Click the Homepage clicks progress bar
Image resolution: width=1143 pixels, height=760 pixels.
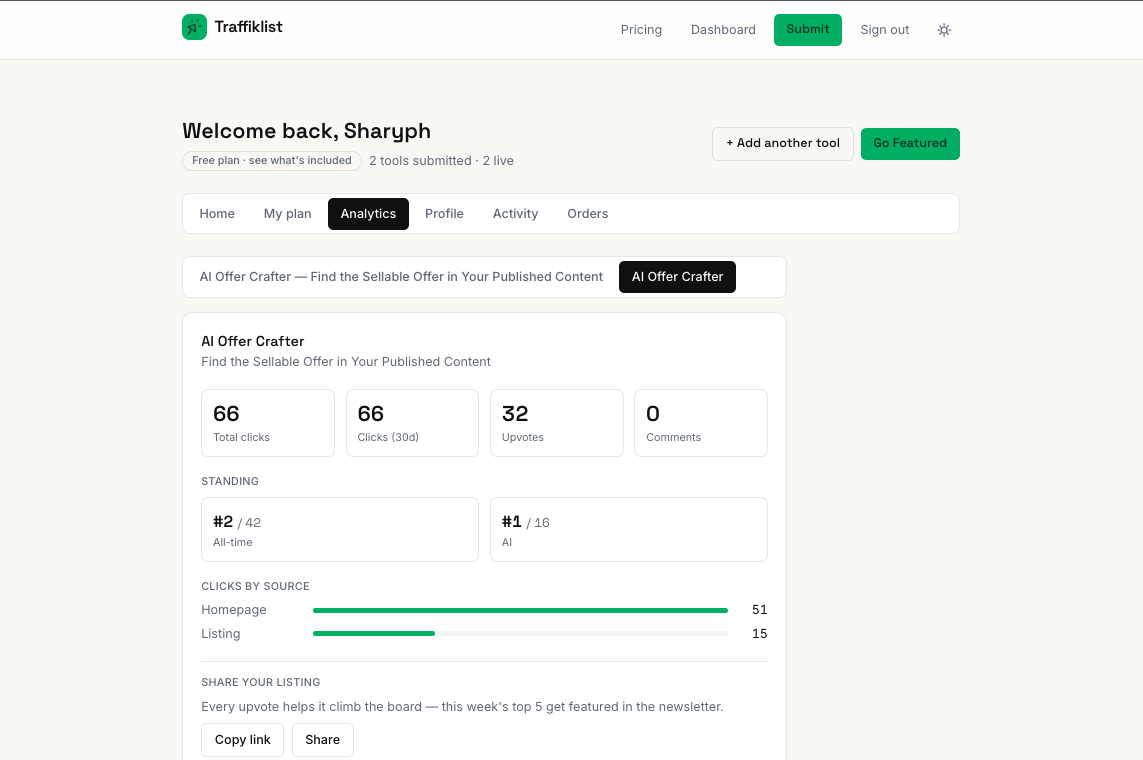[x=520, y=610]
